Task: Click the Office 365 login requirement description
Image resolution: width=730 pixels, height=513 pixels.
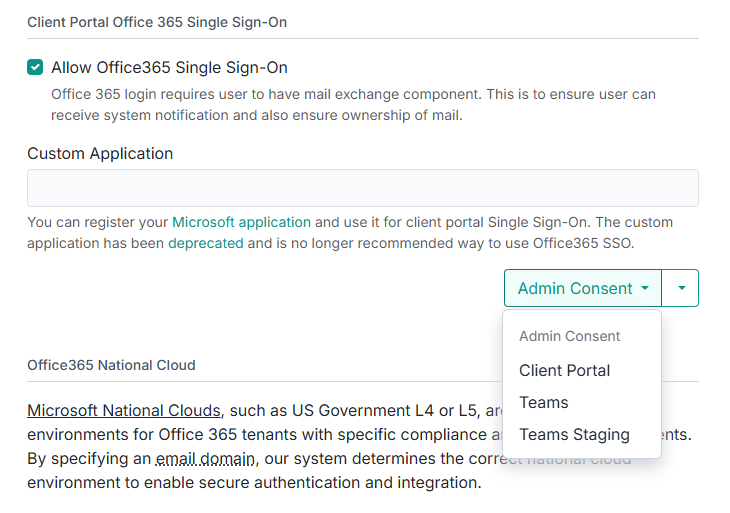Action: click(353, 104)
